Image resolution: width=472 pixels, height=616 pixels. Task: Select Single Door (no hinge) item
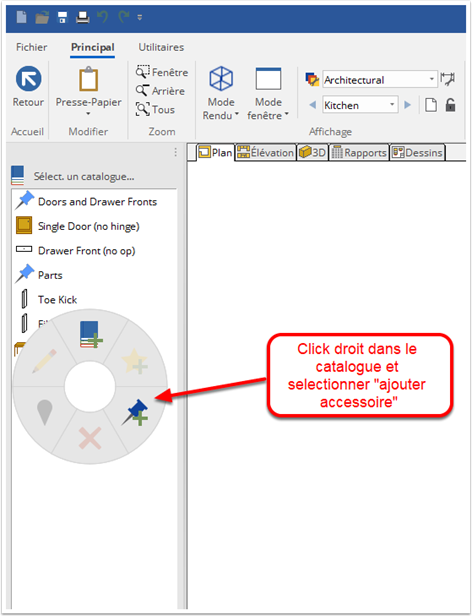tap(88, 226)
